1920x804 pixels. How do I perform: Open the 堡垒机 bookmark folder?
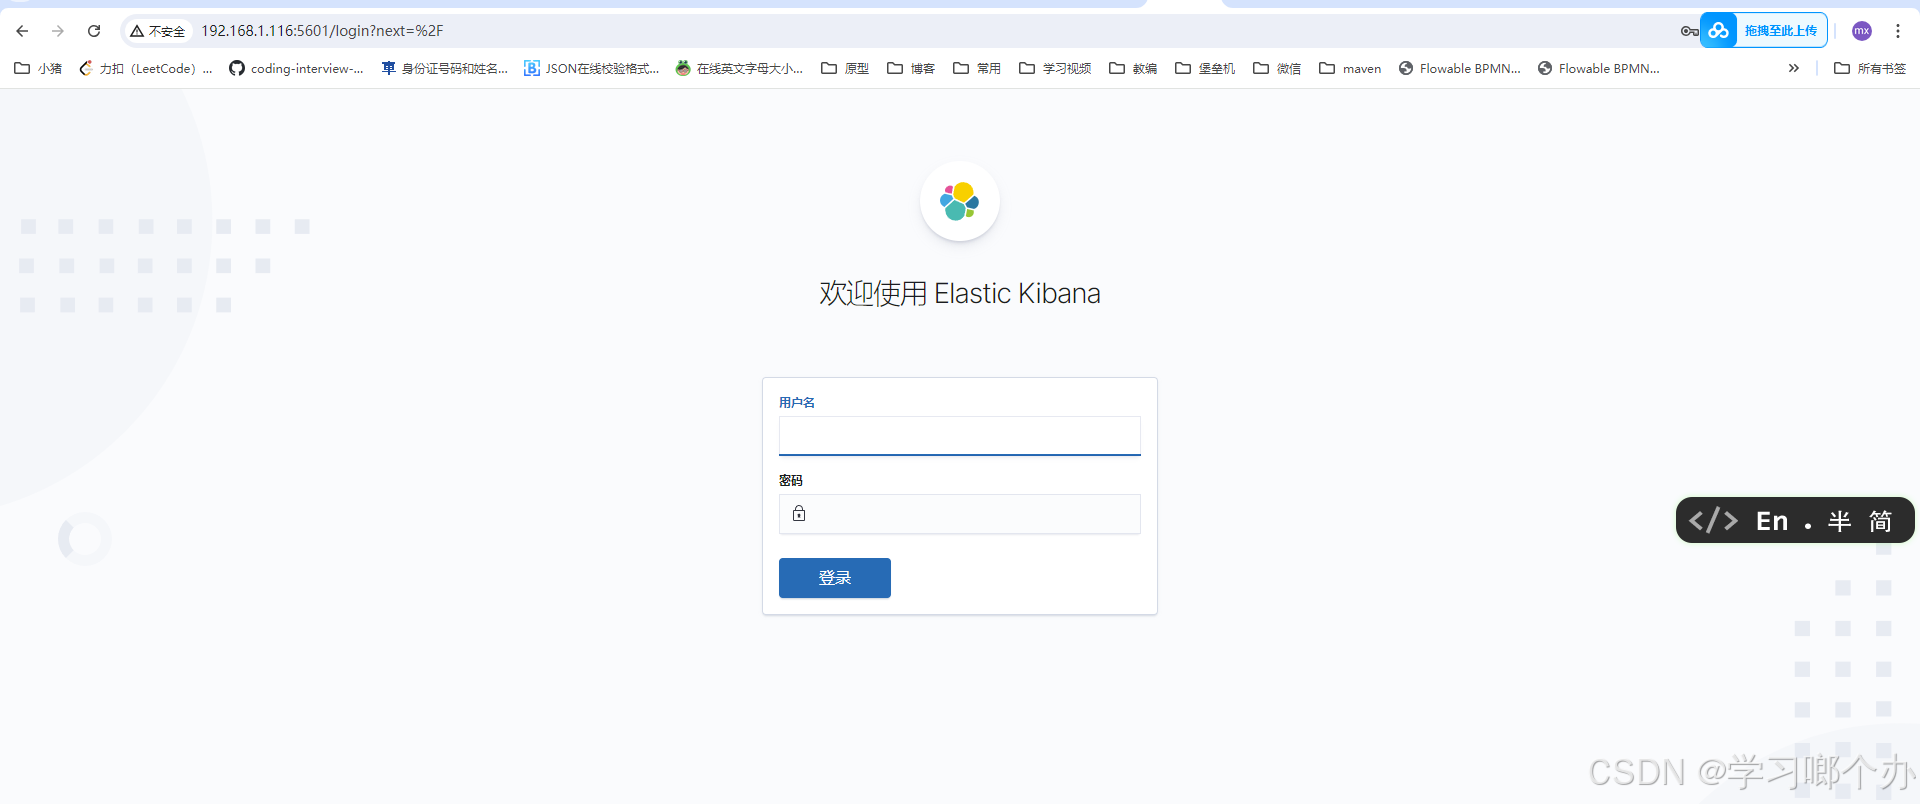1205,68
